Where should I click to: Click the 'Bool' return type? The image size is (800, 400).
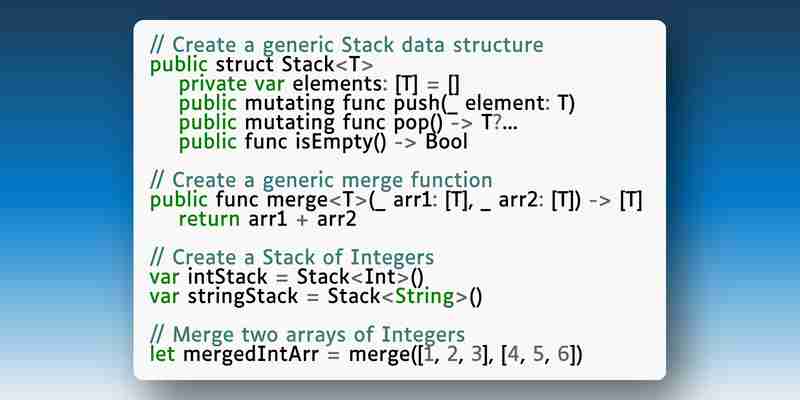446,142
